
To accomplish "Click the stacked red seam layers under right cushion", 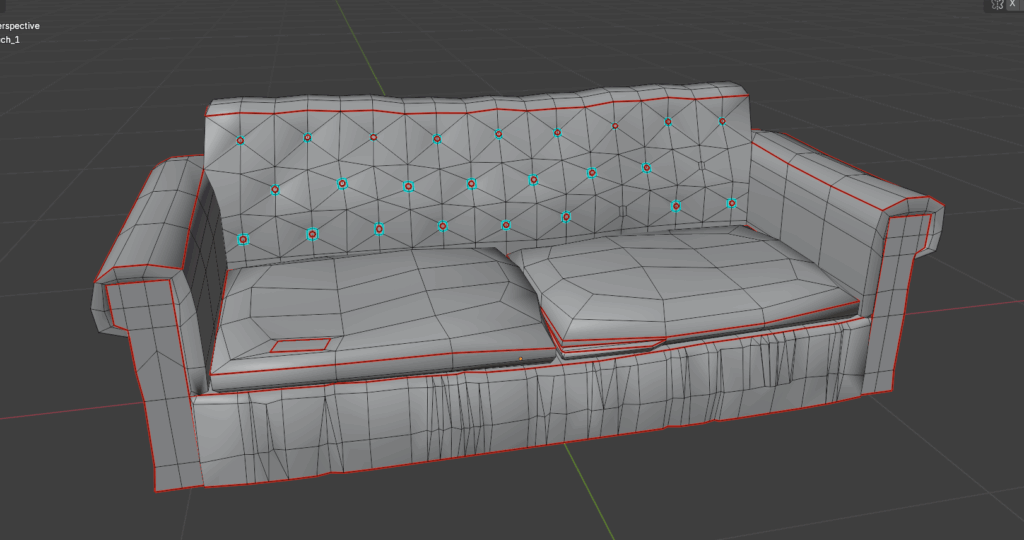I will (x=600, y=344).
